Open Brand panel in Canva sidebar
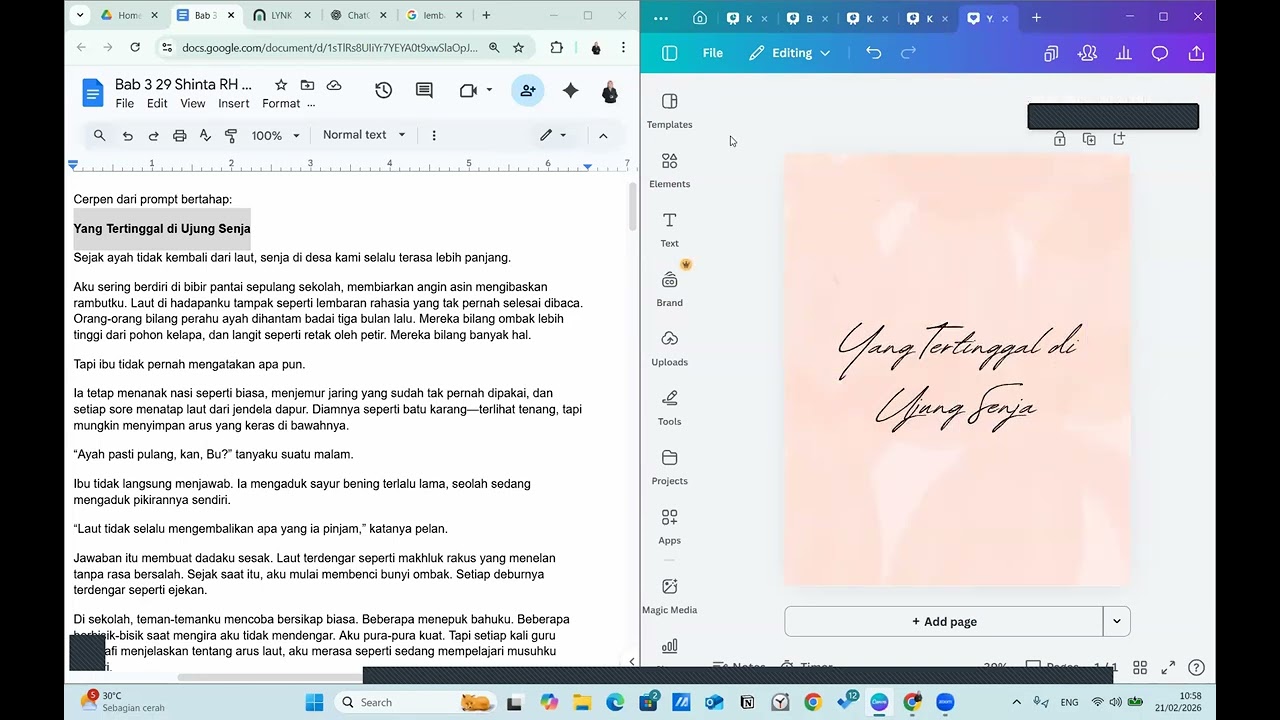Screen dimensions: 1280x720 pos(669,289)
